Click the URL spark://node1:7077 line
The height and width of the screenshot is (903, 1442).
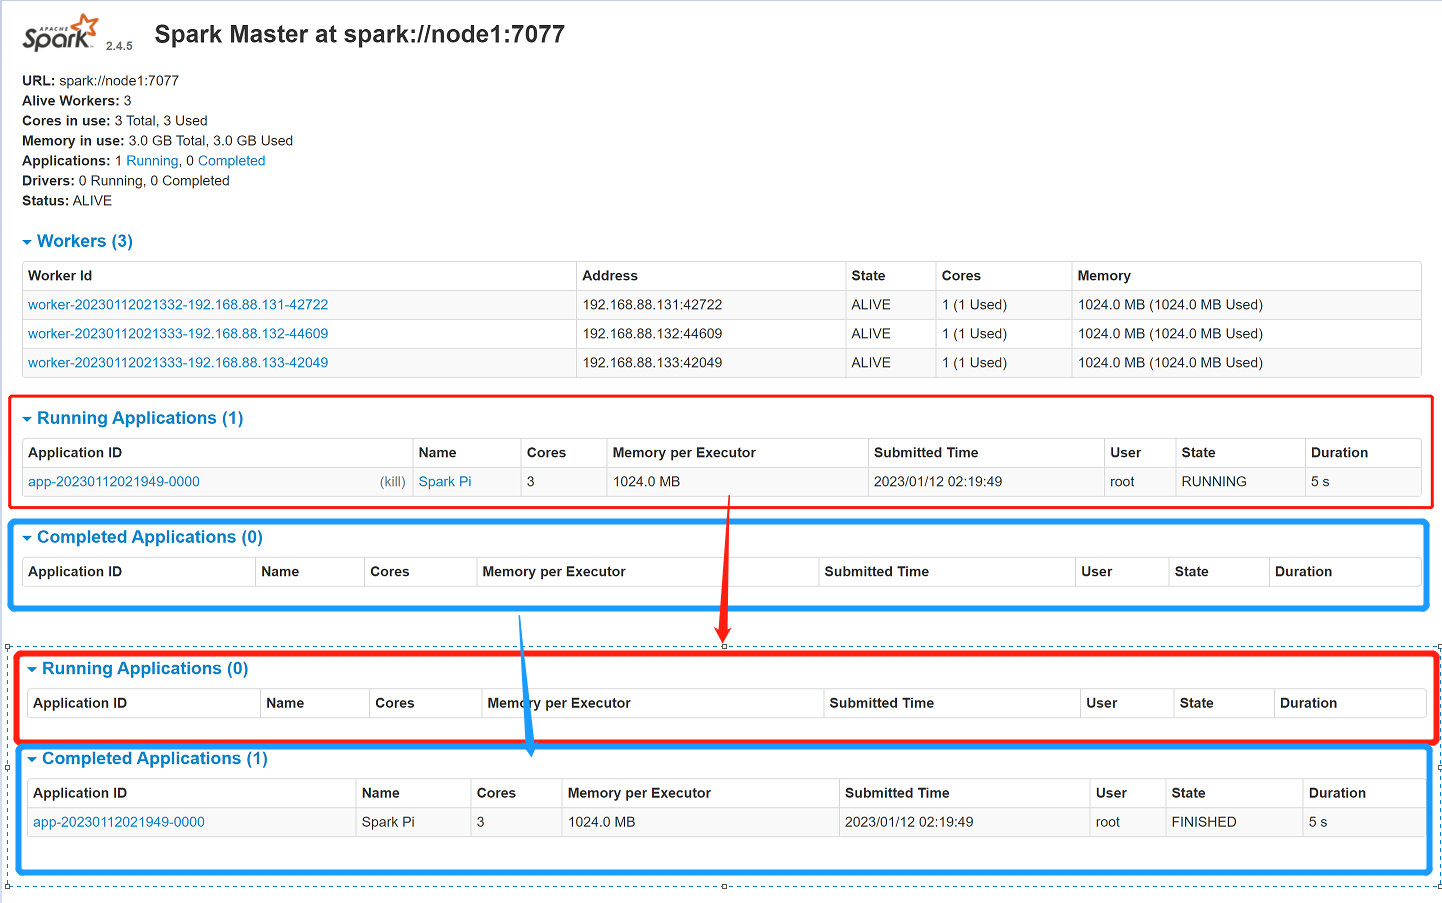(x=100, y=81)
